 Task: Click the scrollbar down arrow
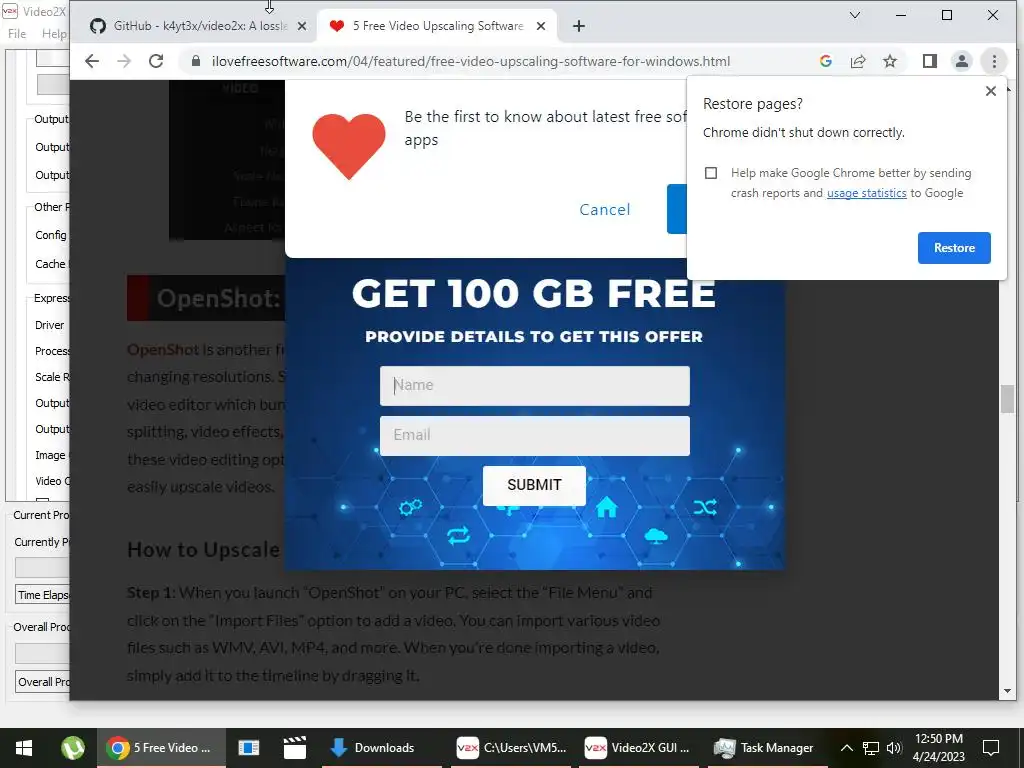tap(1006, 690)
